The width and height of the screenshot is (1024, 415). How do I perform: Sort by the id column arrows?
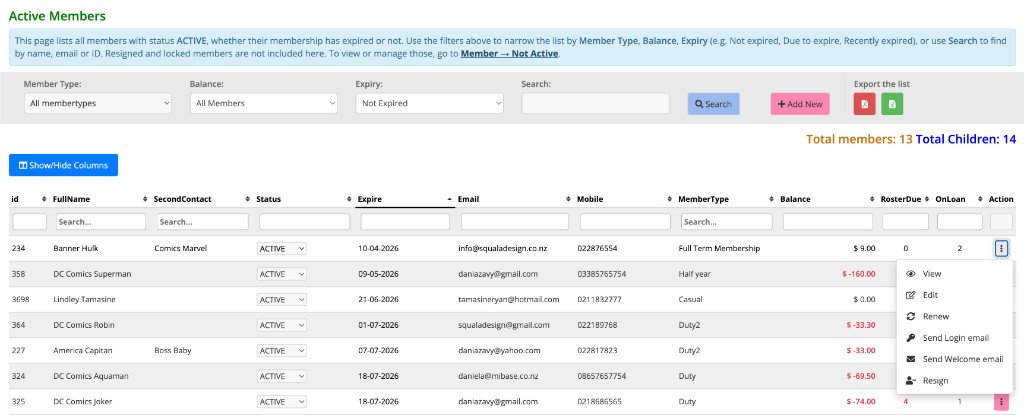[44, 199]
